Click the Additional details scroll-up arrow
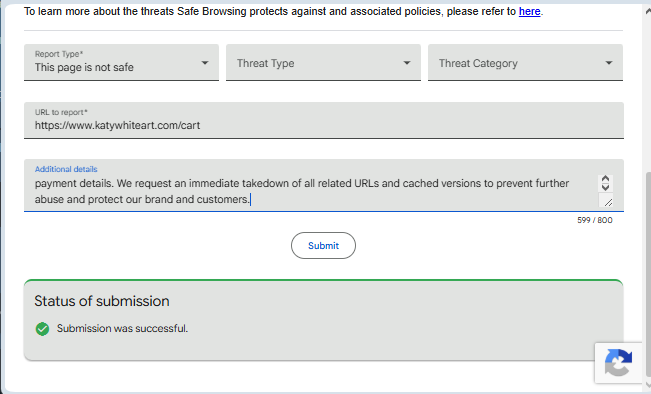This screenshot has height=394, width=651. pyautogui.click(x=605, y=179)
